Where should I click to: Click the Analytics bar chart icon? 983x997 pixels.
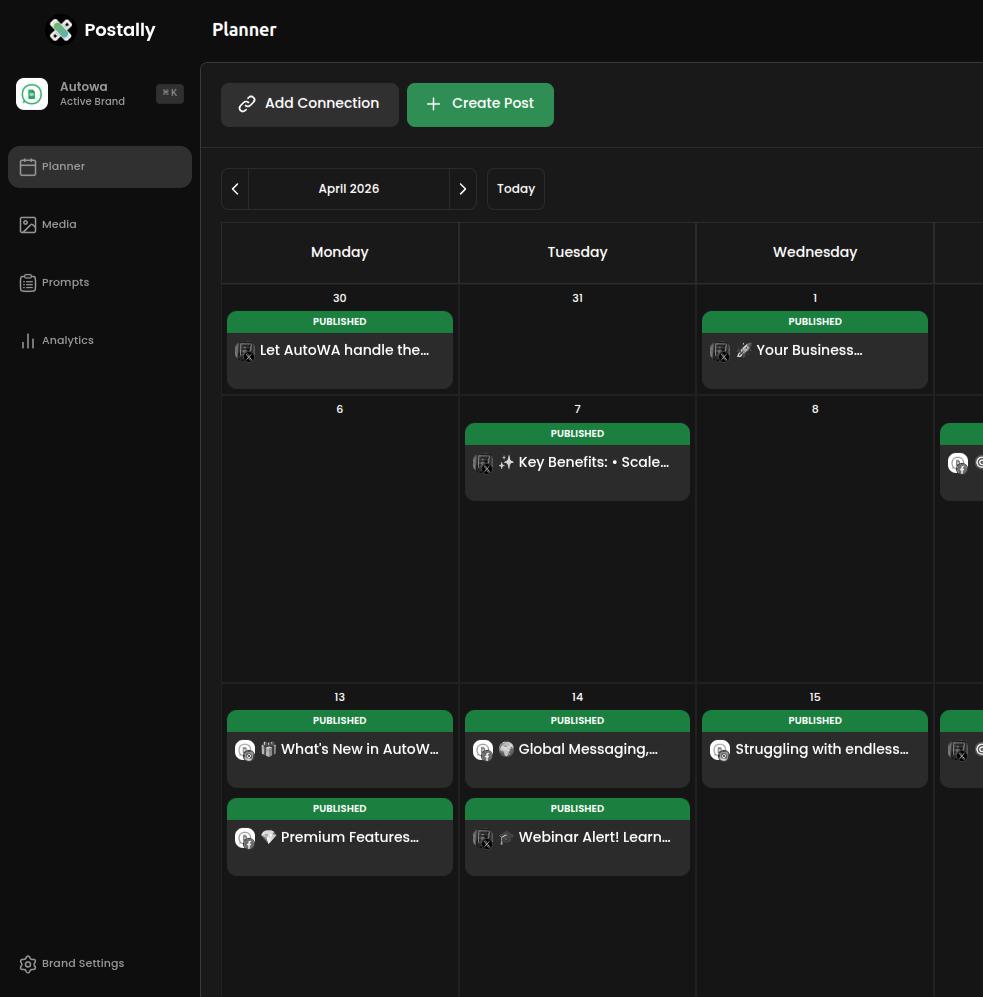click(x=27, y=341)
